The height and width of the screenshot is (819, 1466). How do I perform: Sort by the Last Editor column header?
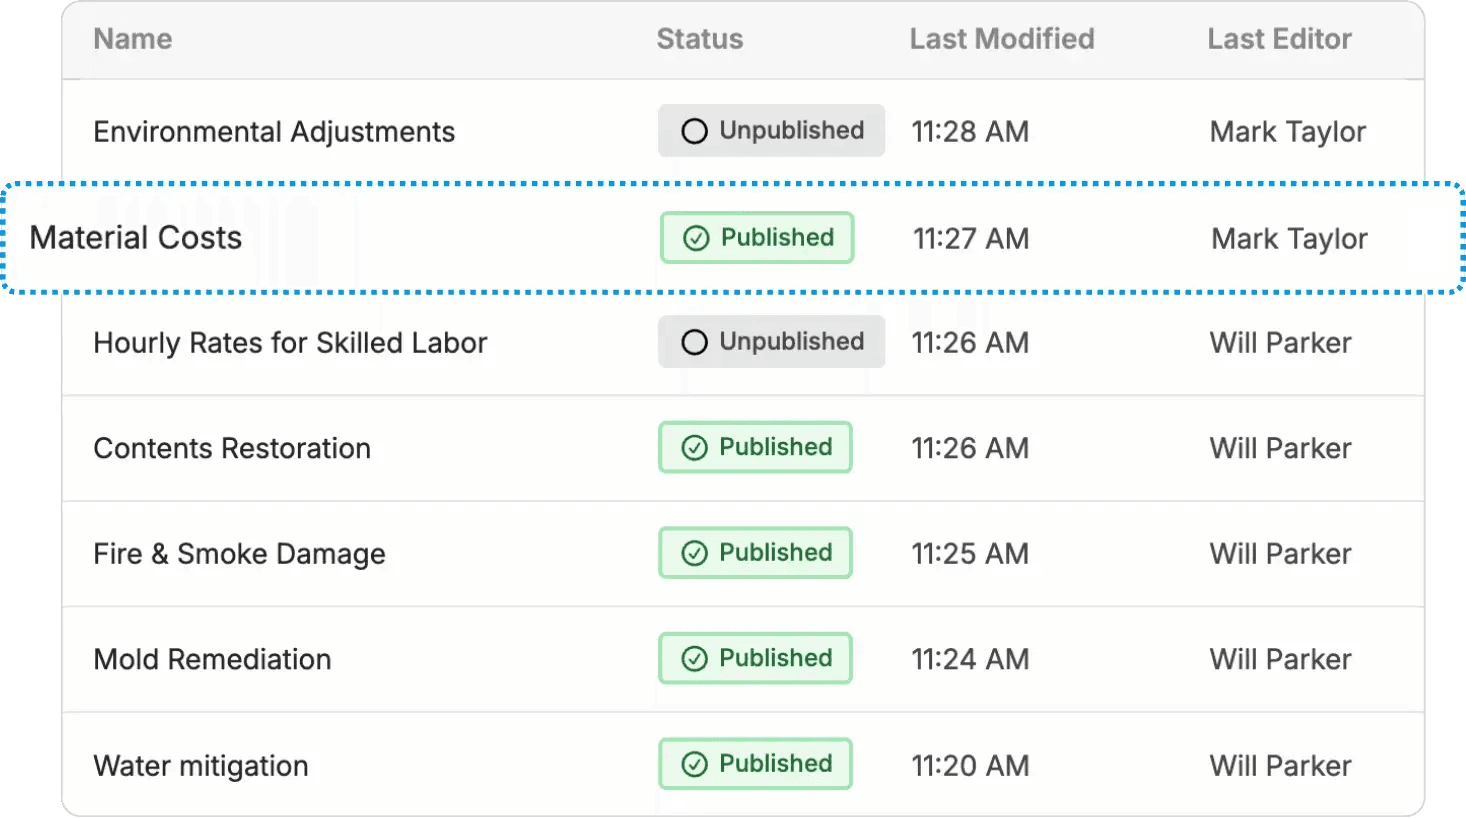[1279, 39]
